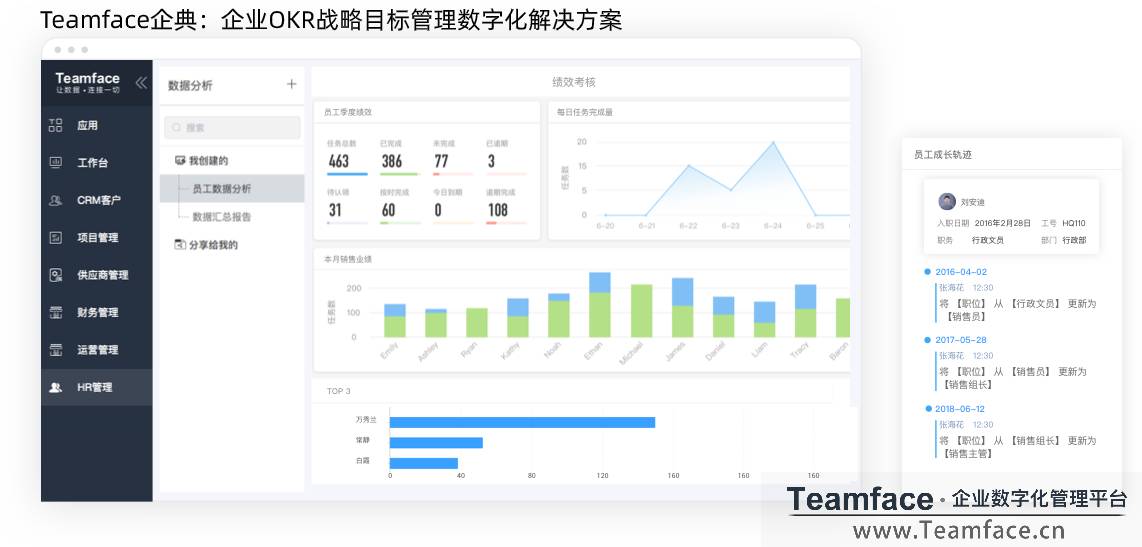Screen dimensions: 1142x547
Task: Open 应用 menu item
Action: coord(97,125)
